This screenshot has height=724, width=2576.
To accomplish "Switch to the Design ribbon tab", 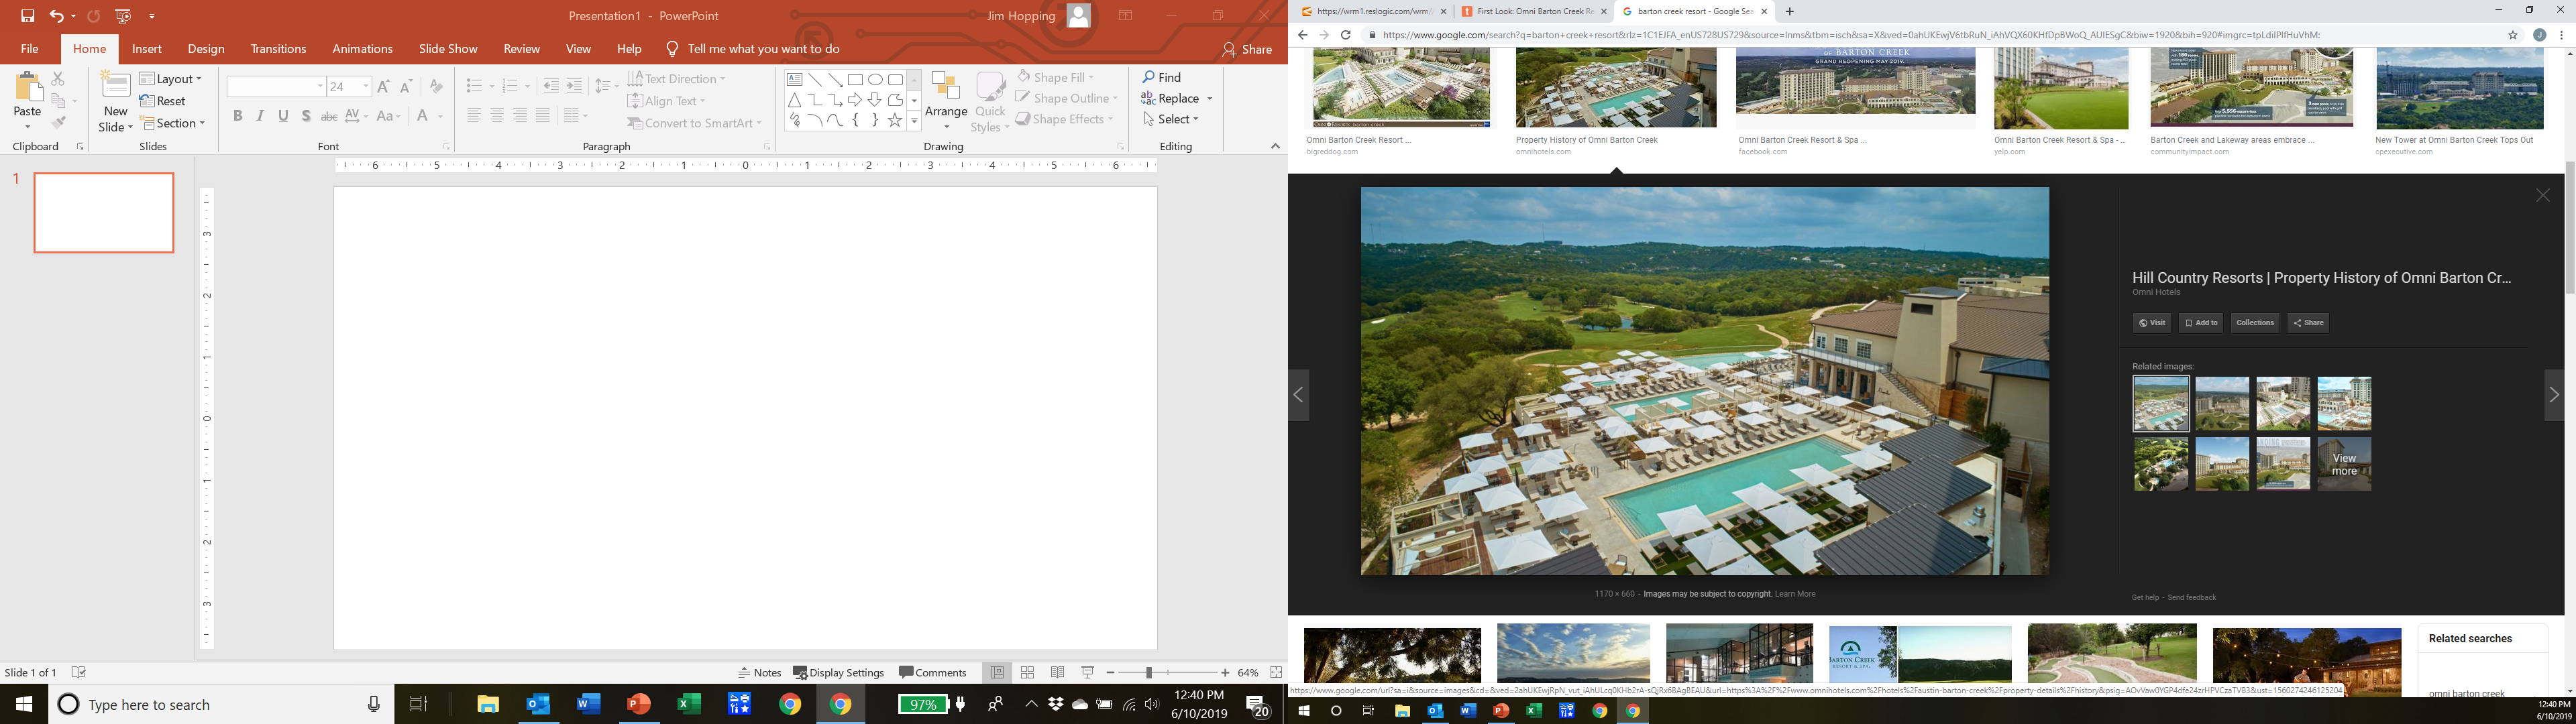I will pyautogui.click(x=206, y=49).
